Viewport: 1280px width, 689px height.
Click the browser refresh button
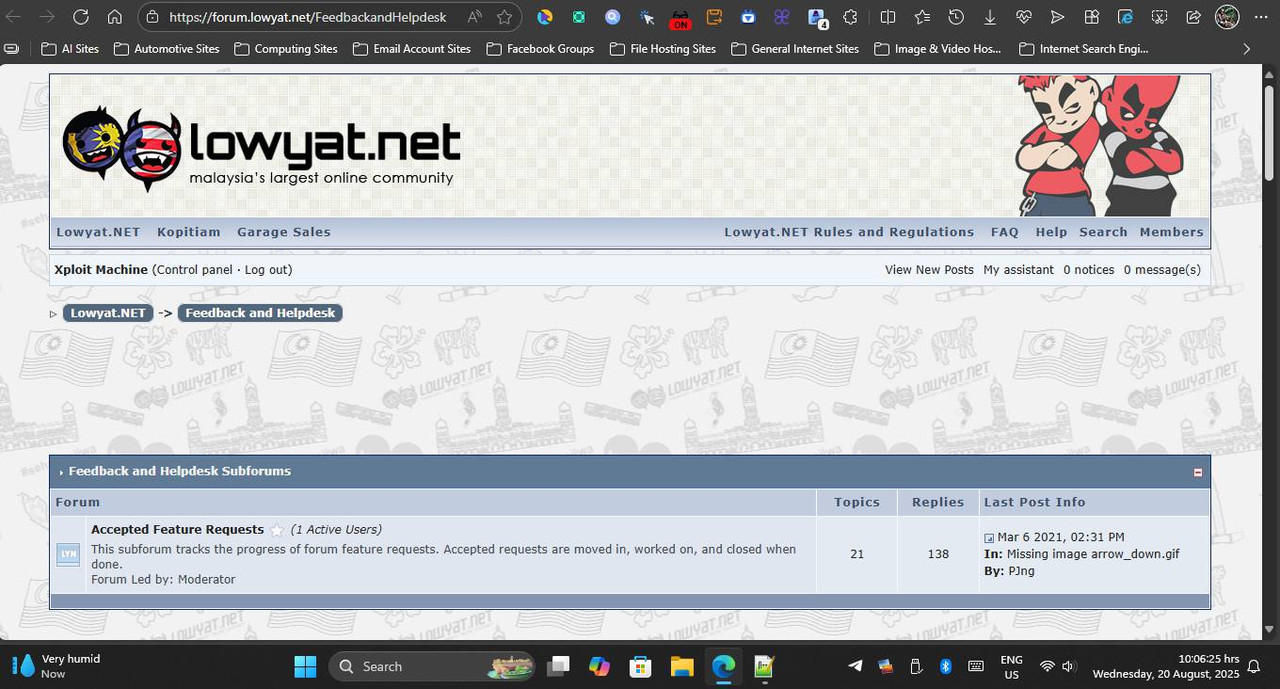[81, 17]
